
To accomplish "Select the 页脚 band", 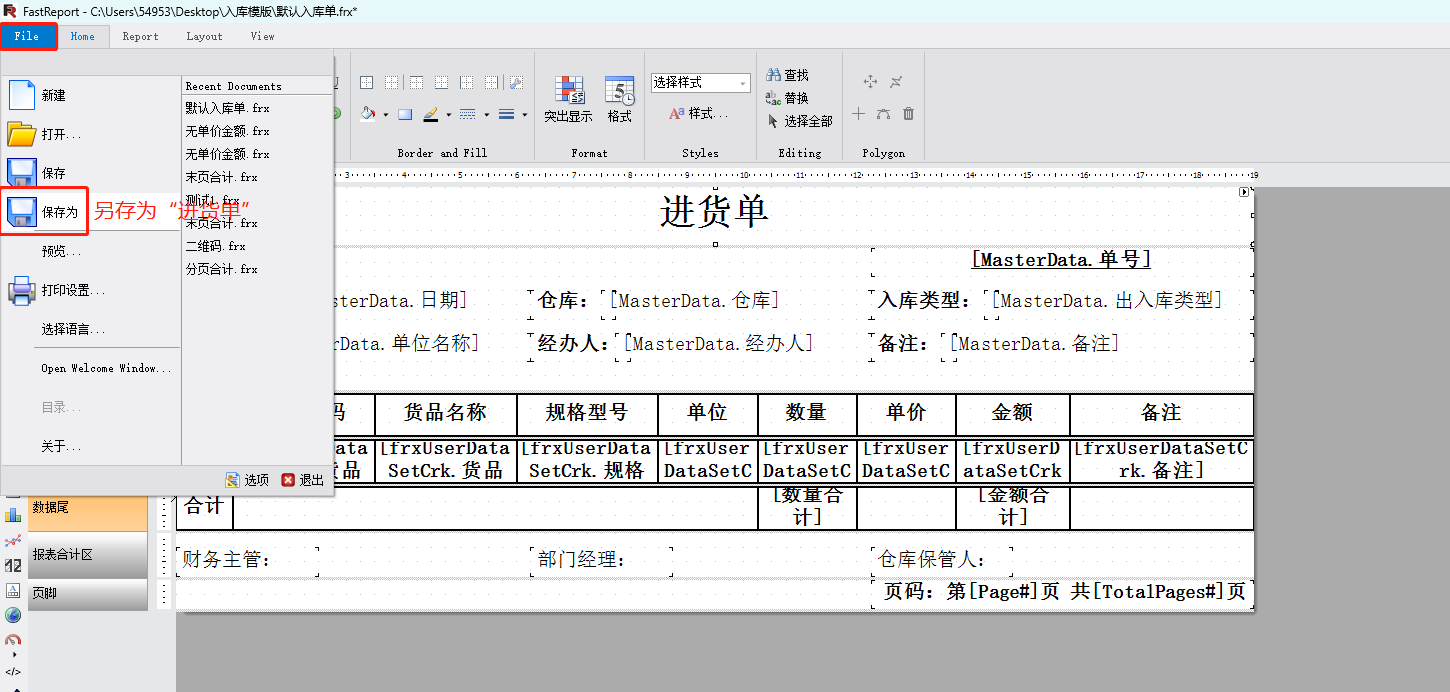I will [88, 593].
